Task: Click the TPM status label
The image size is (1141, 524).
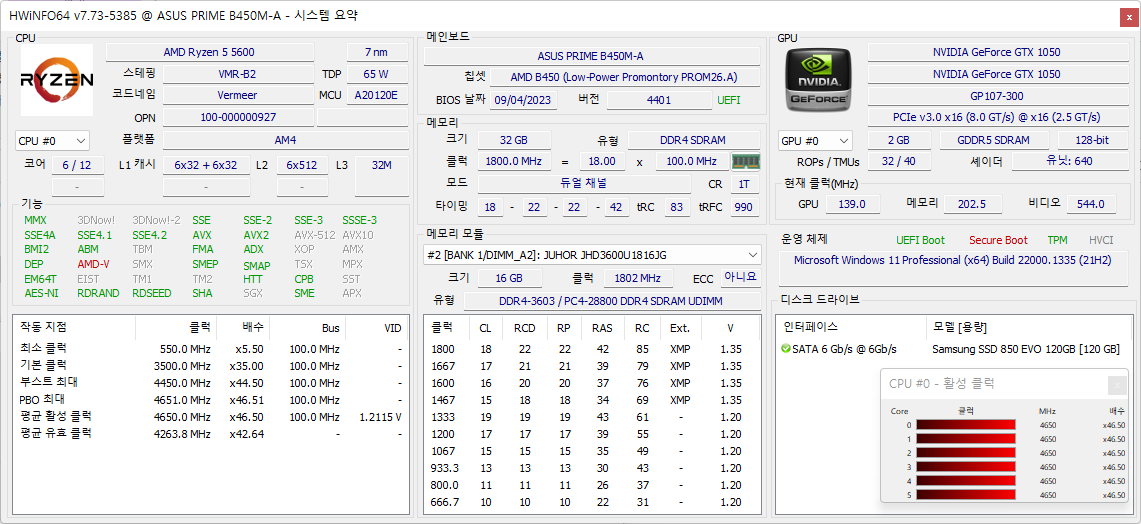Action: tap(1057, 240)
